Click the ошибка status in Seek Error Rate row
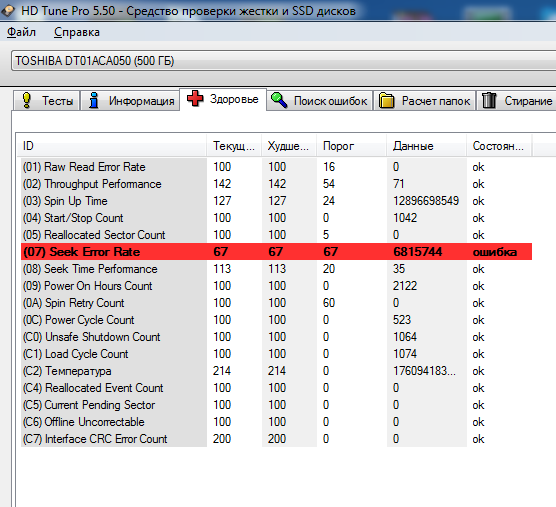The height and width of the screenshot is (507, 556). [495, 252]
